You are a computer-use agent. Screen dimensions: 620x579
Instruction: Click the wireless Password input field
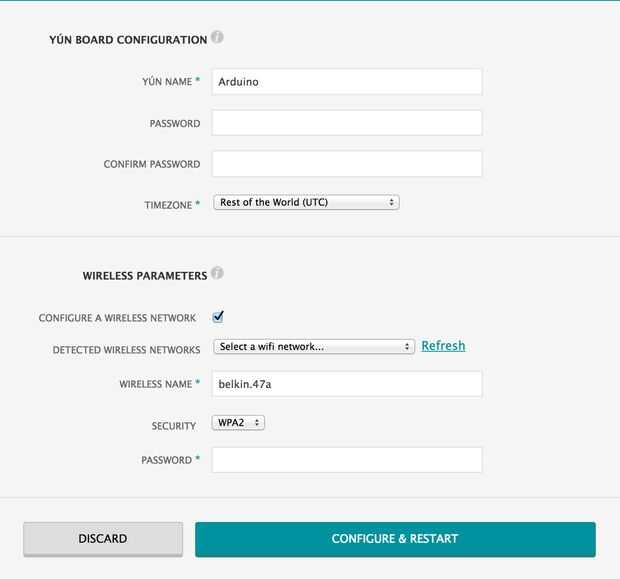pos(347,460)
